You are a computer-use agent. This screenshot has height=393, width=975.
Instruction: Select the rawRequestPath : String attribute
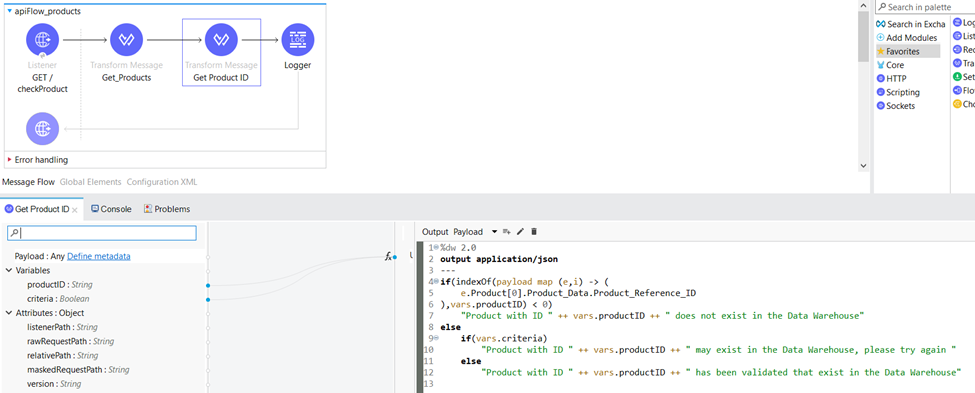tap(70, 341)
